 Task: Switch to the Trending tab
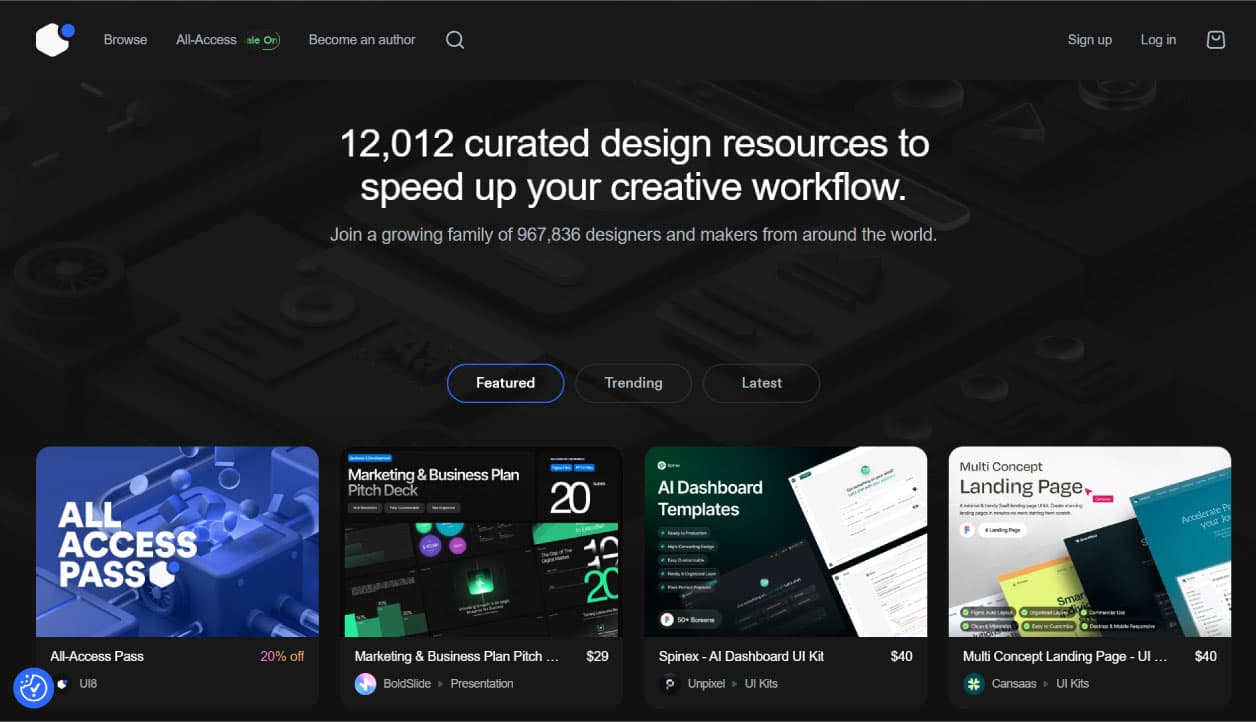pyautogui.click(x=633, y=383)
